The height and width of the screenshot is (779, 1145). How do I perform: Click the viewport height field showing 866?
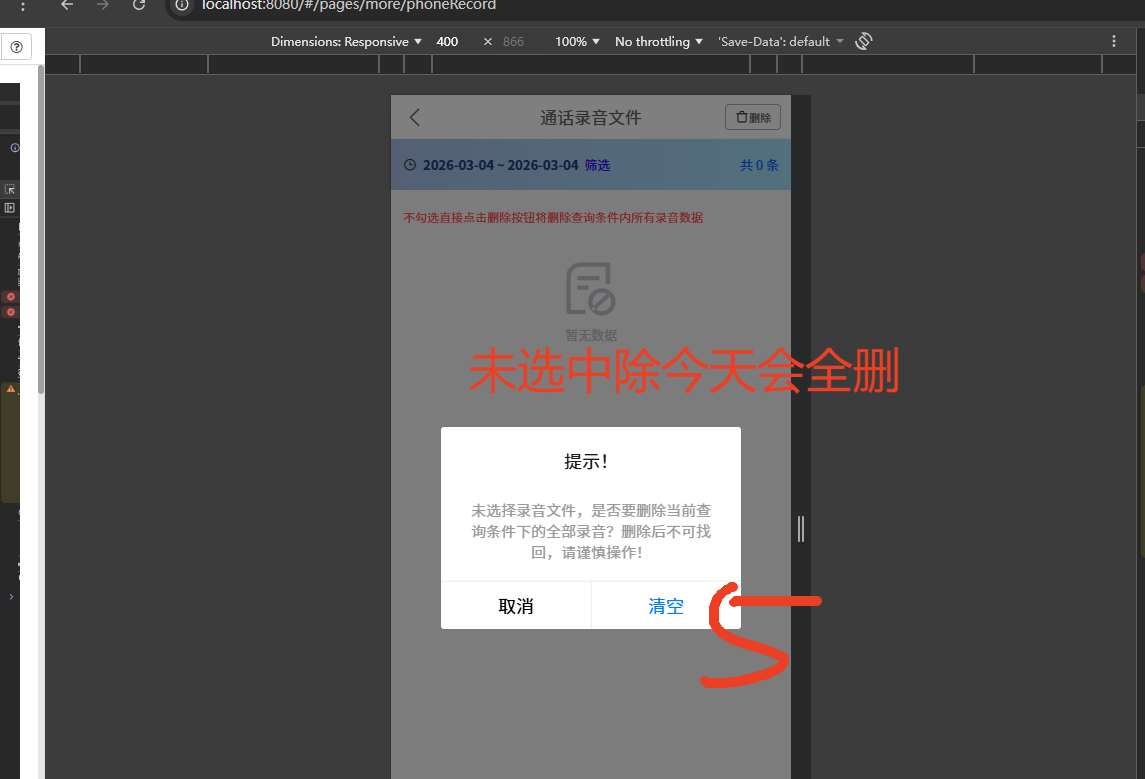pos(513,42)
